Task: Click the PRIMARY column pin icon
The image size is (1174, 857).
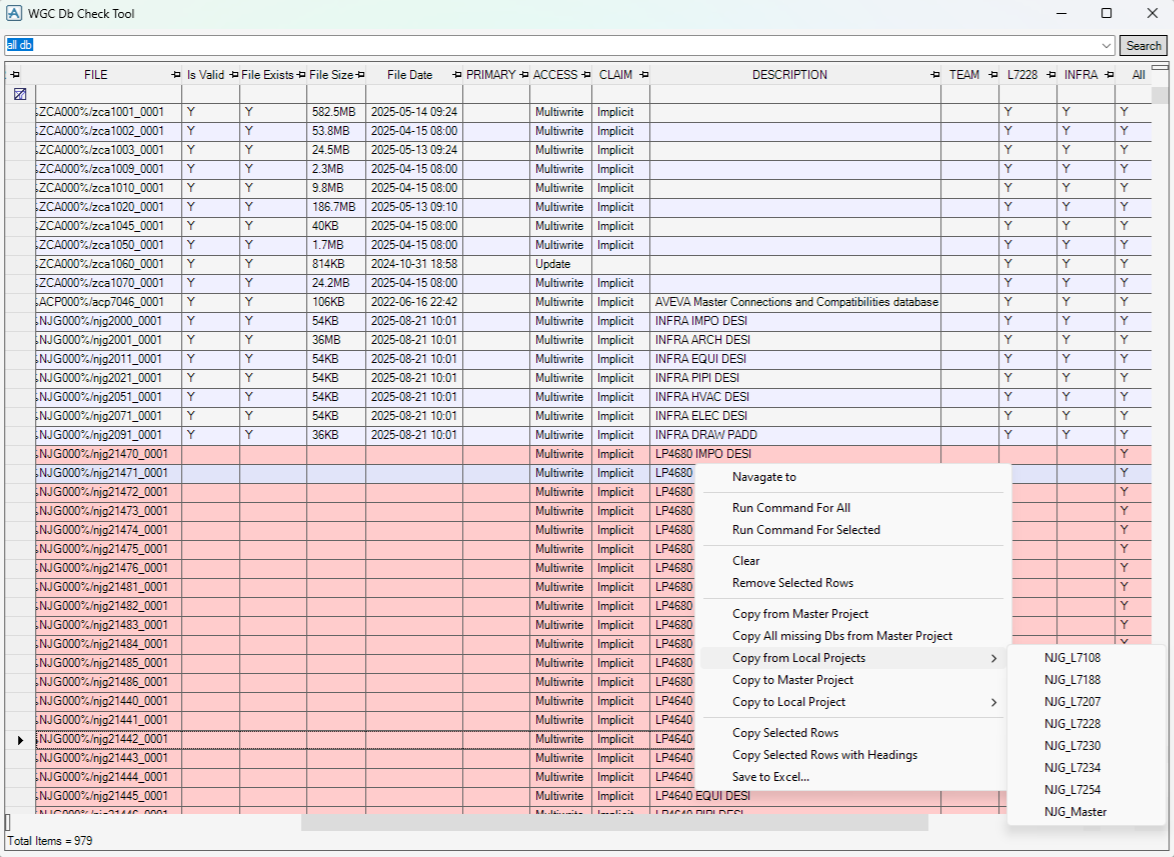Action: [x=524, y=75]
